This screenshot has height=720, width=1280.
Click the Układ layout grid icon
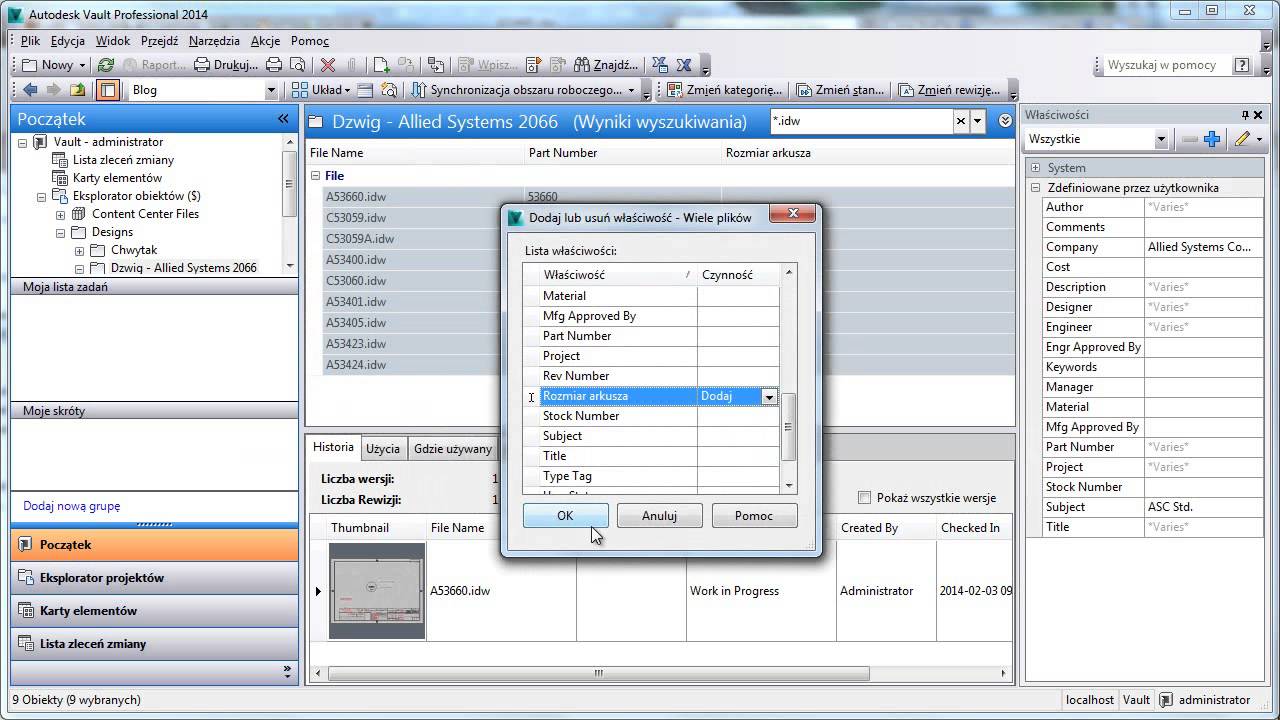[299, 90]
